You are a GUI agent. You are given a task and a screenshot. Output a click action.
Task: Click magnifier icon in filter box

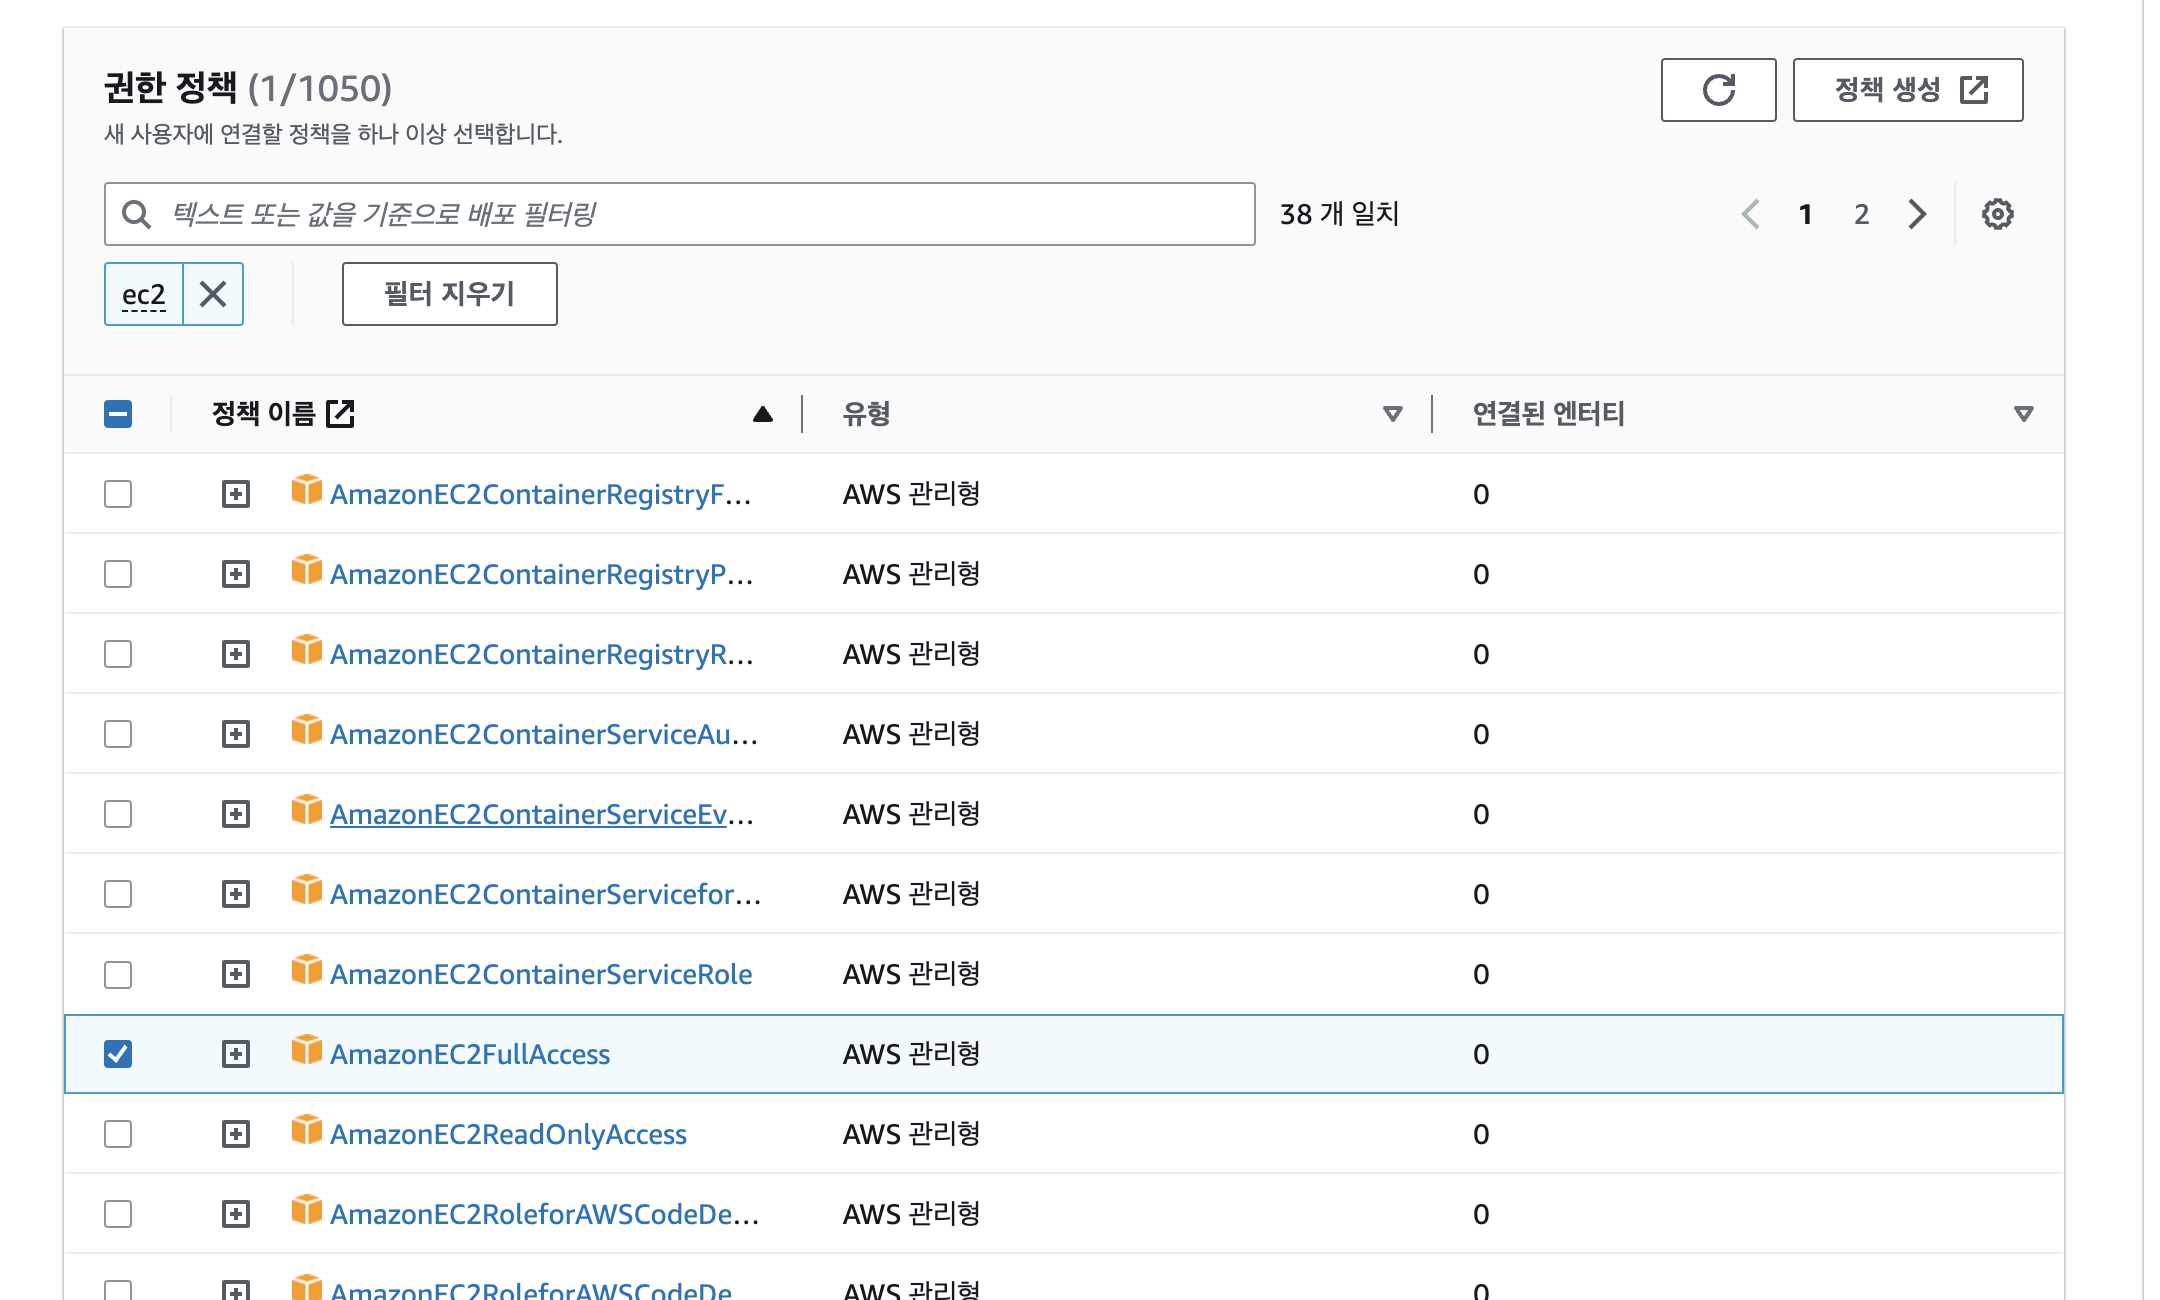click(137, 214)
